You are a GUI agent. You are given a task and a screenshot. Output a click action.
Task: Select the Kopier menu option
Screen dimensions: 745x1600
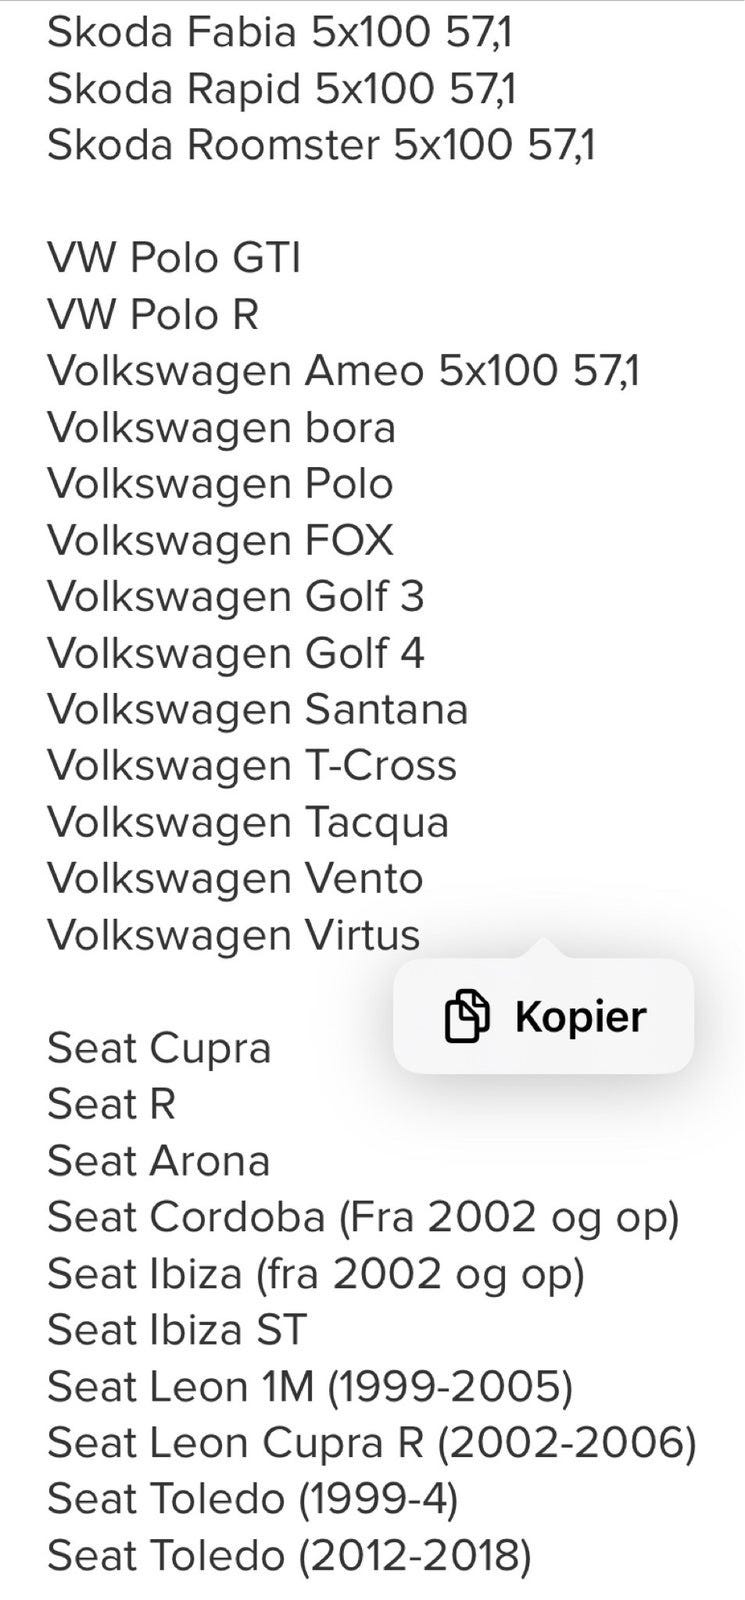[543, 1016]
